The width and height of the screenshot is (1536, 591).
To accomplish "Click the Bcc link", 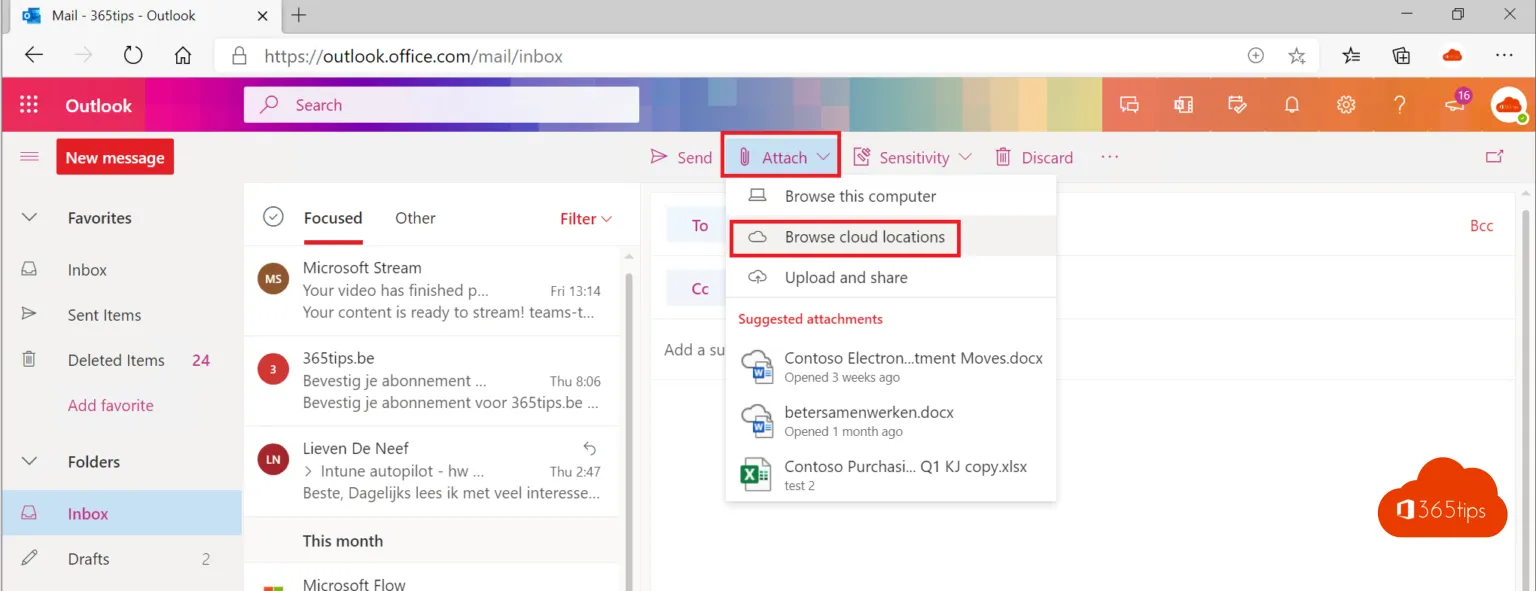I will pyautogui.click(x=1481, y=226).
